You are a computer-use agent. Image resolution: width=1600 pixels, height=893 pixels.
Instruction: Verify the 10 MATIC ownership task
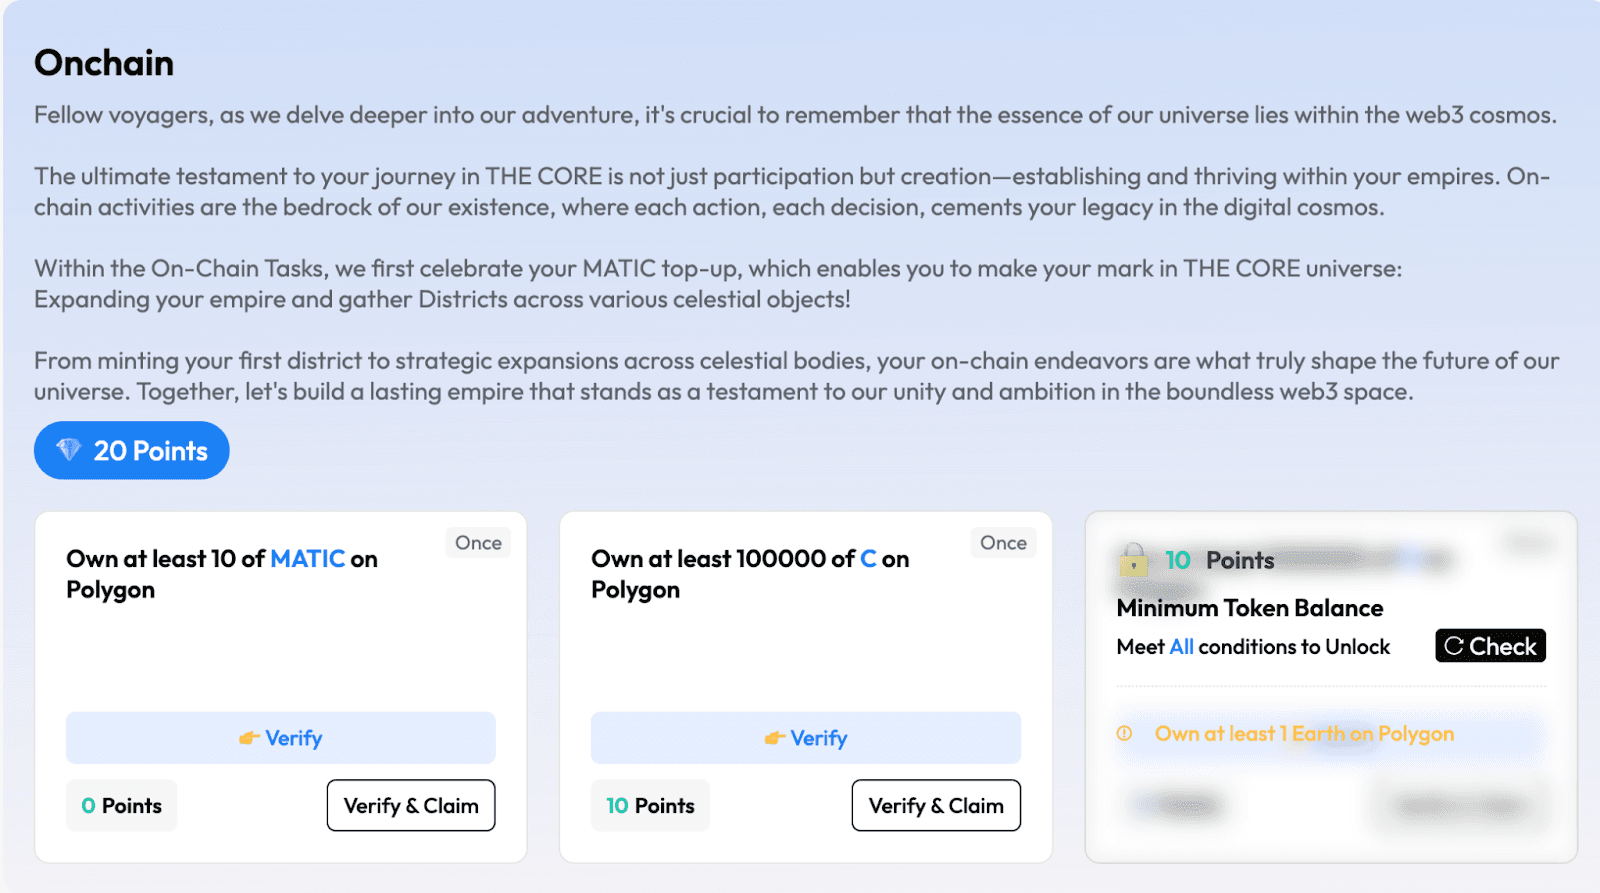[281, 738]
